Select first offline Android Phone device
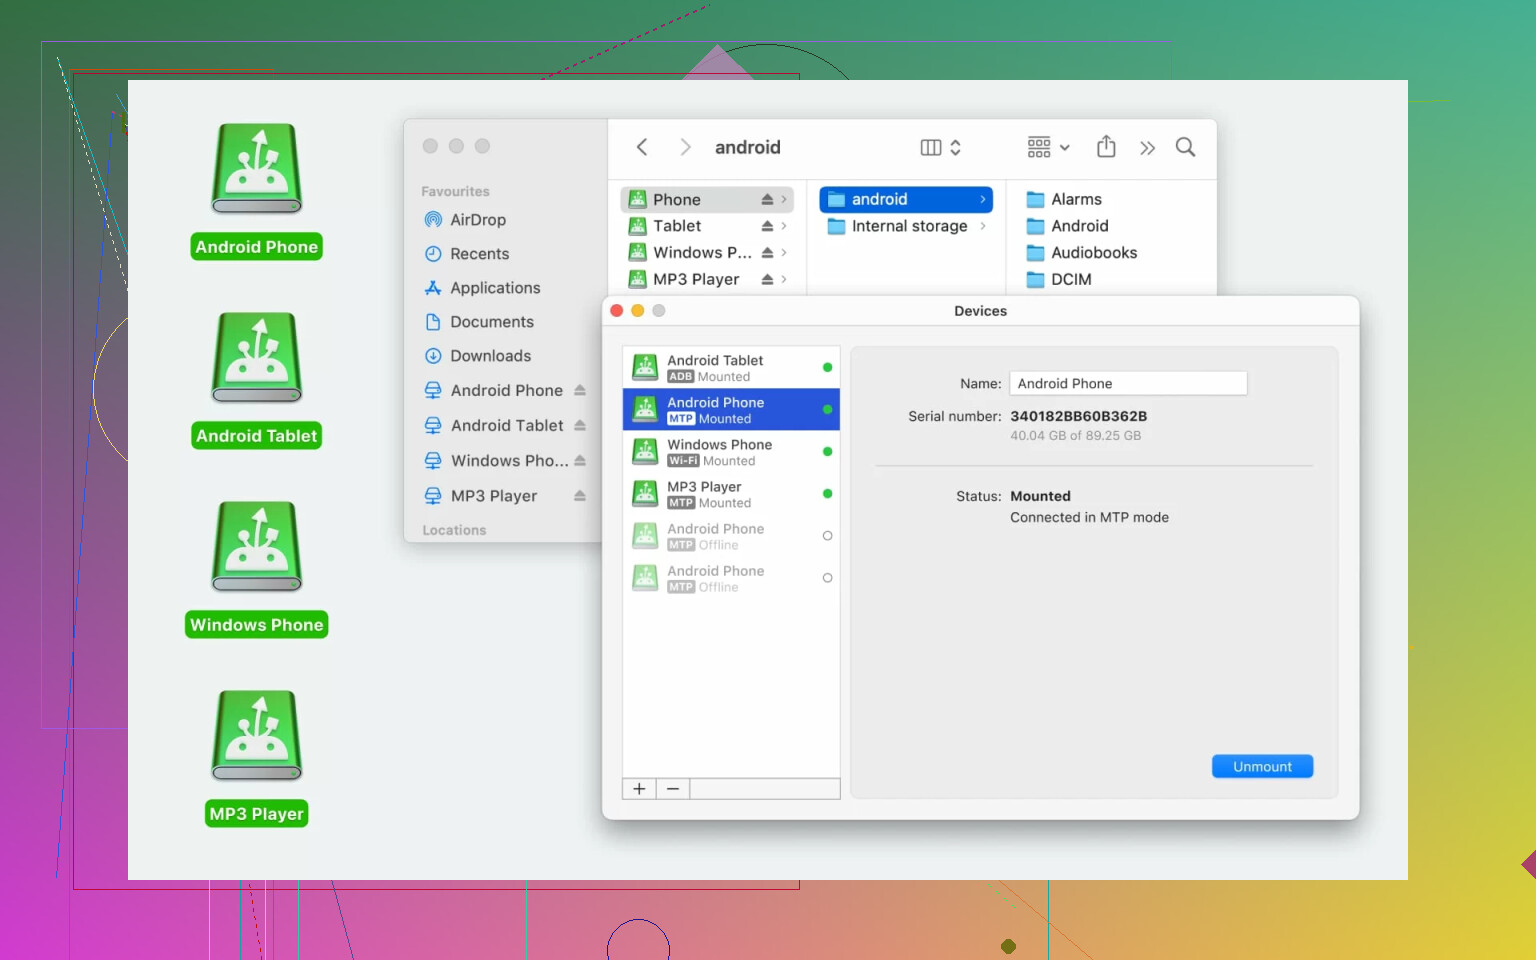The width and height of the screenshot is (1536, 960). pyautogui.click(x=731, y=536)
